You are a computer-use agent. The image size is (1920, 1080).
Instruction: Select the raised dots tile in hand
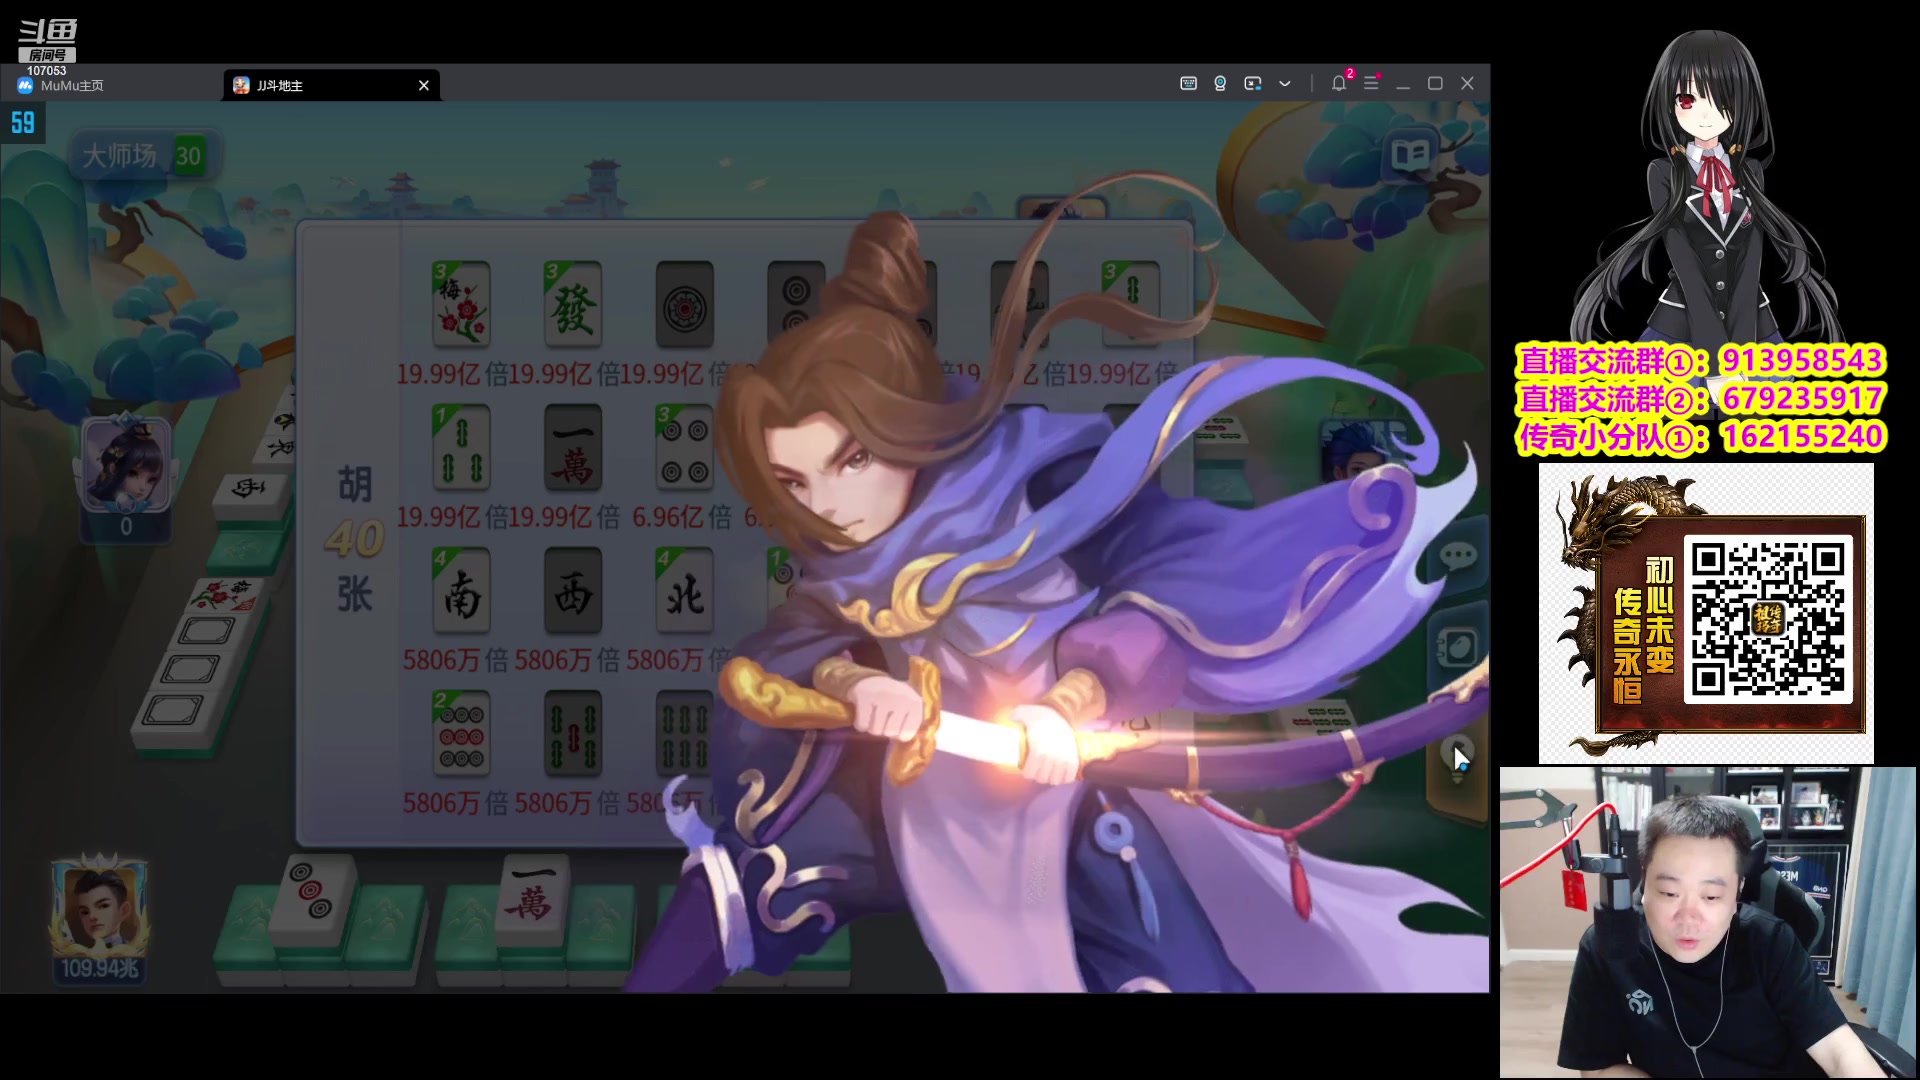[314, 899]
